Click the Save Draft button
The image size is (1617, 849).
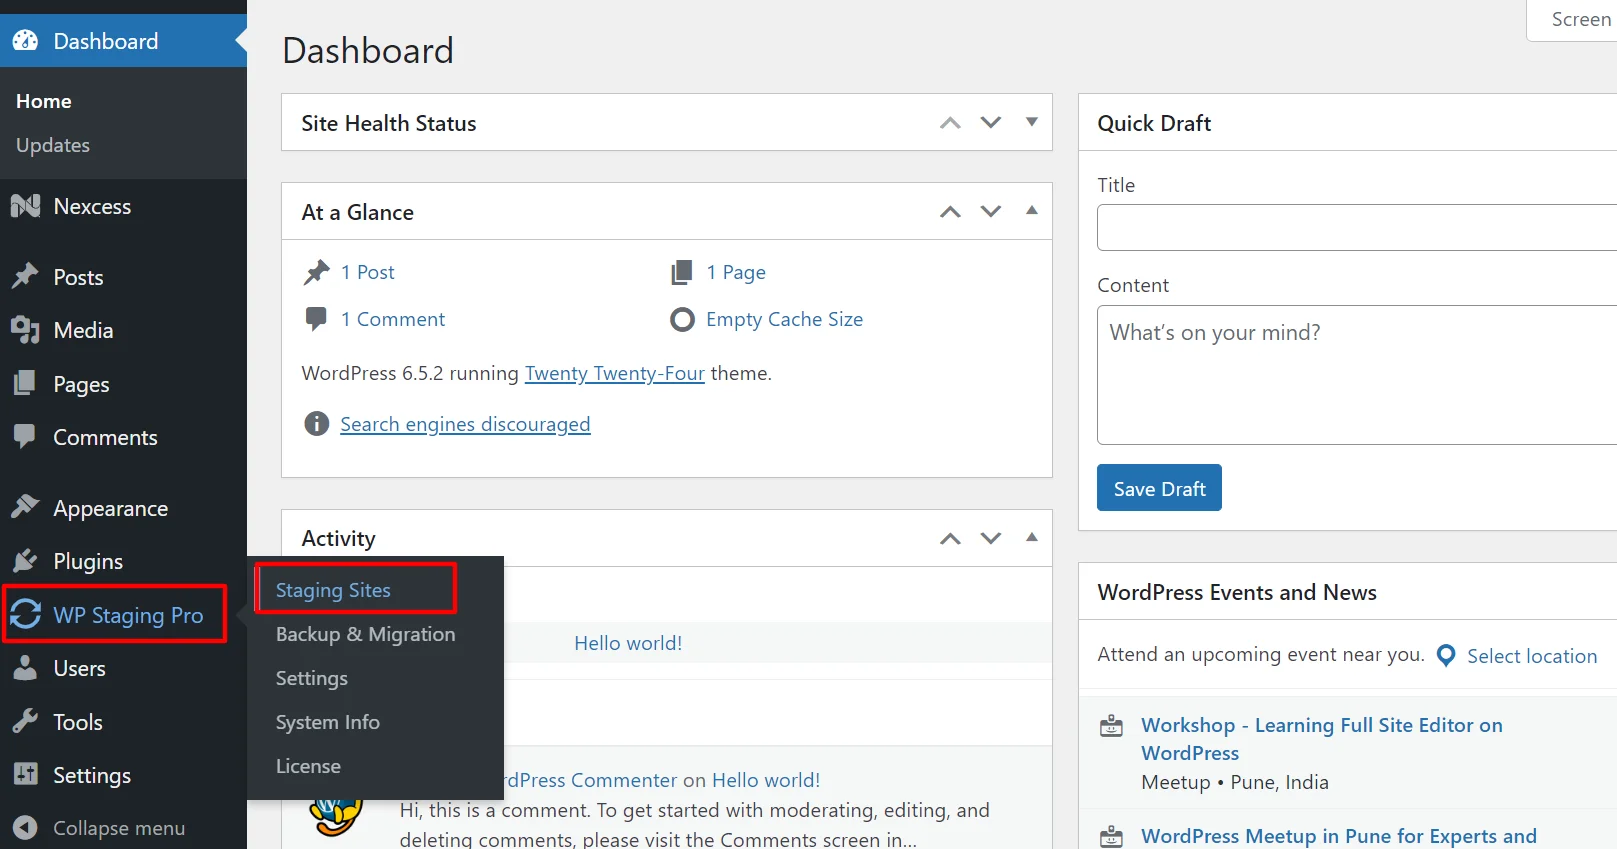(x=1159, y=488)
